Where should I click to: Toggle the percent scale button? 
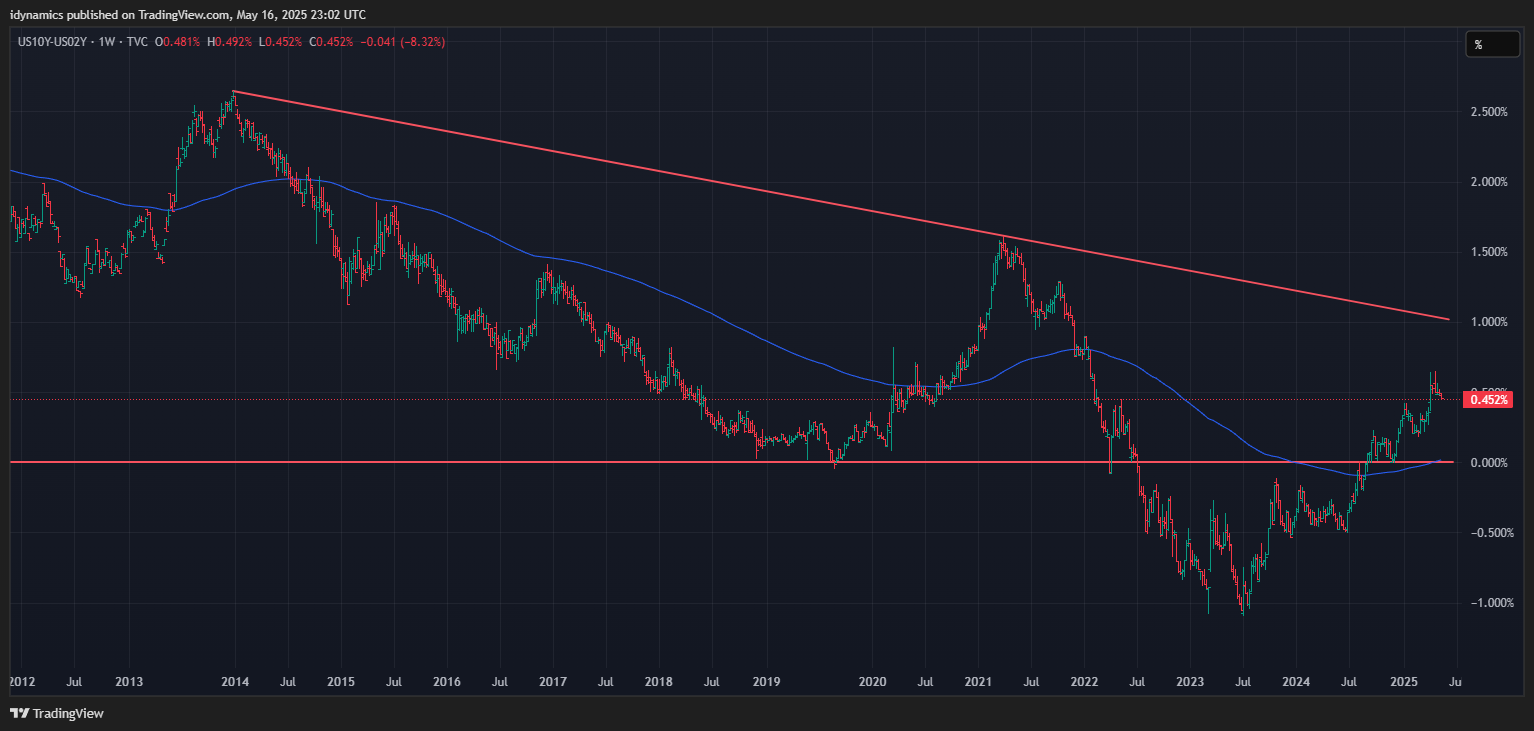click(1491, 44)
